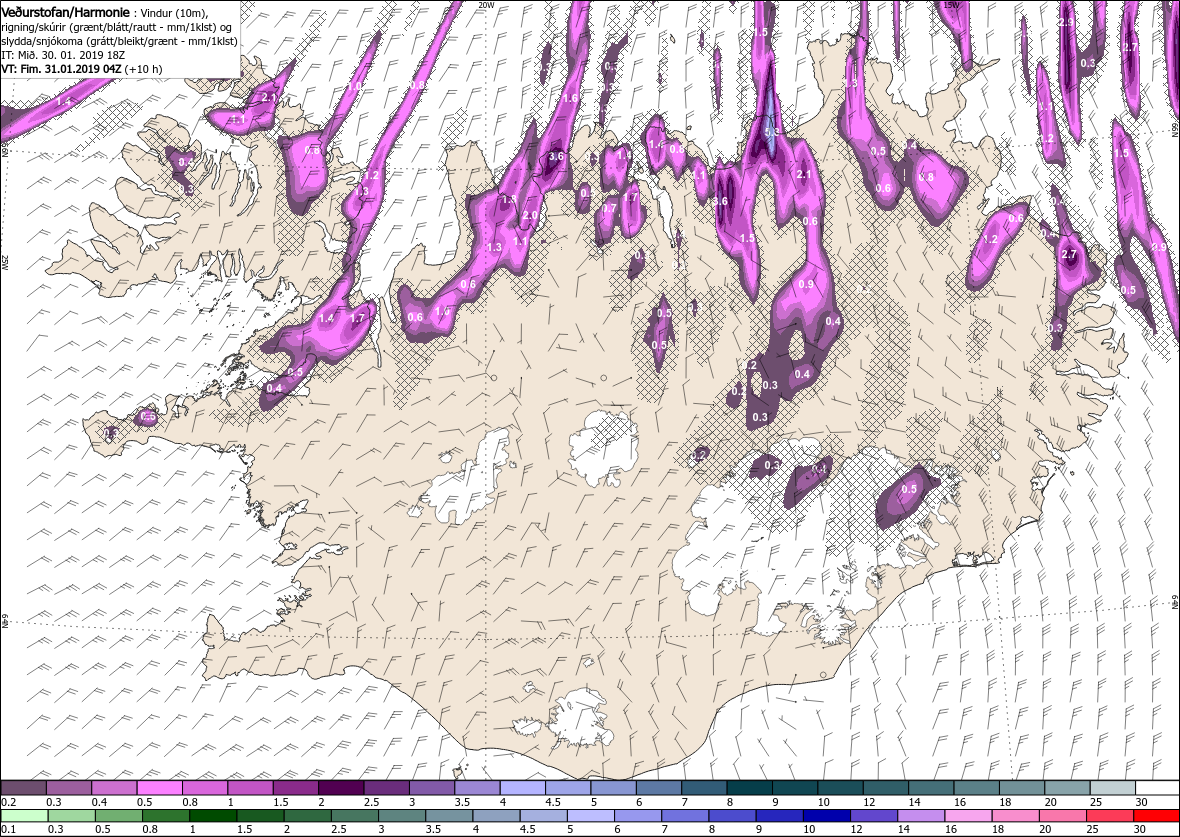Click the '4.5' label in the upper legend
Image resolution: width=1180 pixels, height=837 pixels.
(x=554, y=802)
